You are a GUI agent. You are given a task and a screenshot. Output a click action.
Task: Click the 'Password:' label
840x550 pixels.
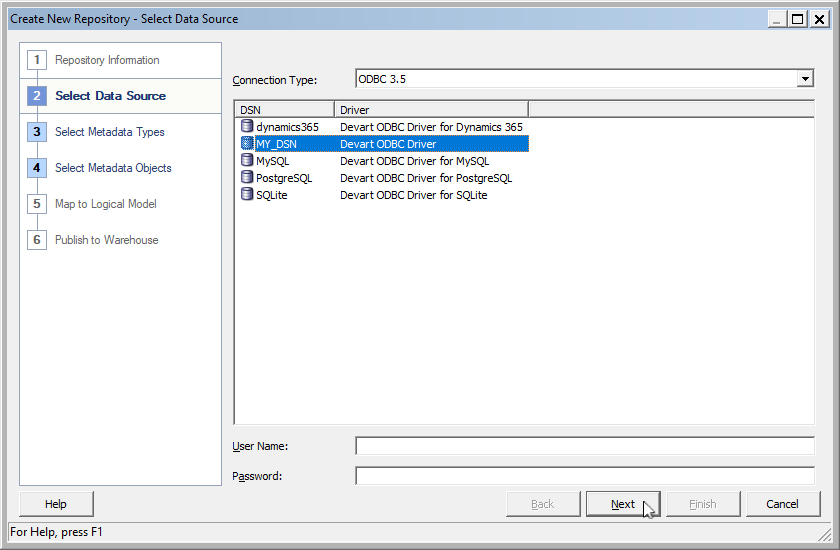click(257, 476)
